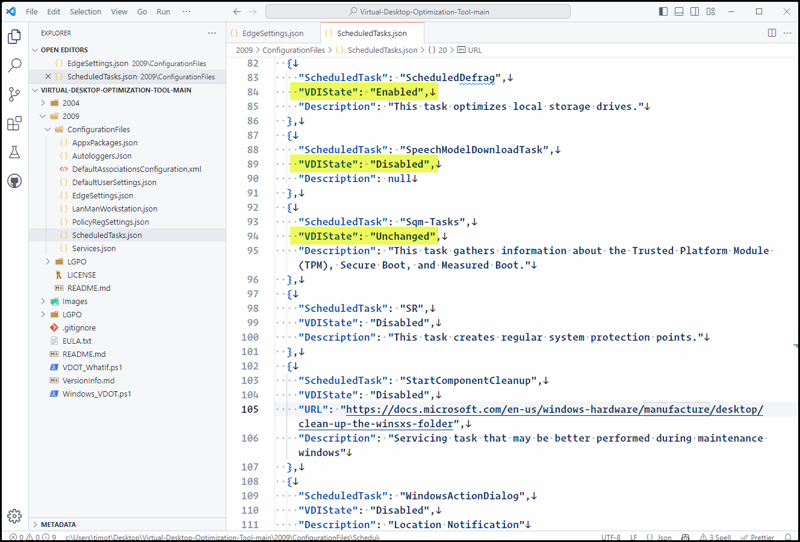Click Prettier in the status bar
This screenshot has width=800, height=542.
coord(766,537)
